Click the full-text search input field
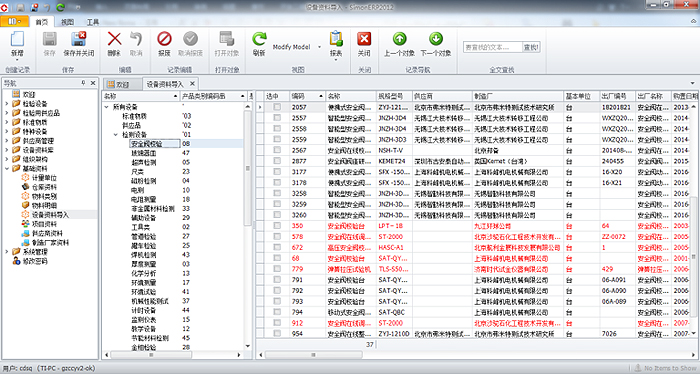Screen dimensions: 700x375 tap(492, 47)
